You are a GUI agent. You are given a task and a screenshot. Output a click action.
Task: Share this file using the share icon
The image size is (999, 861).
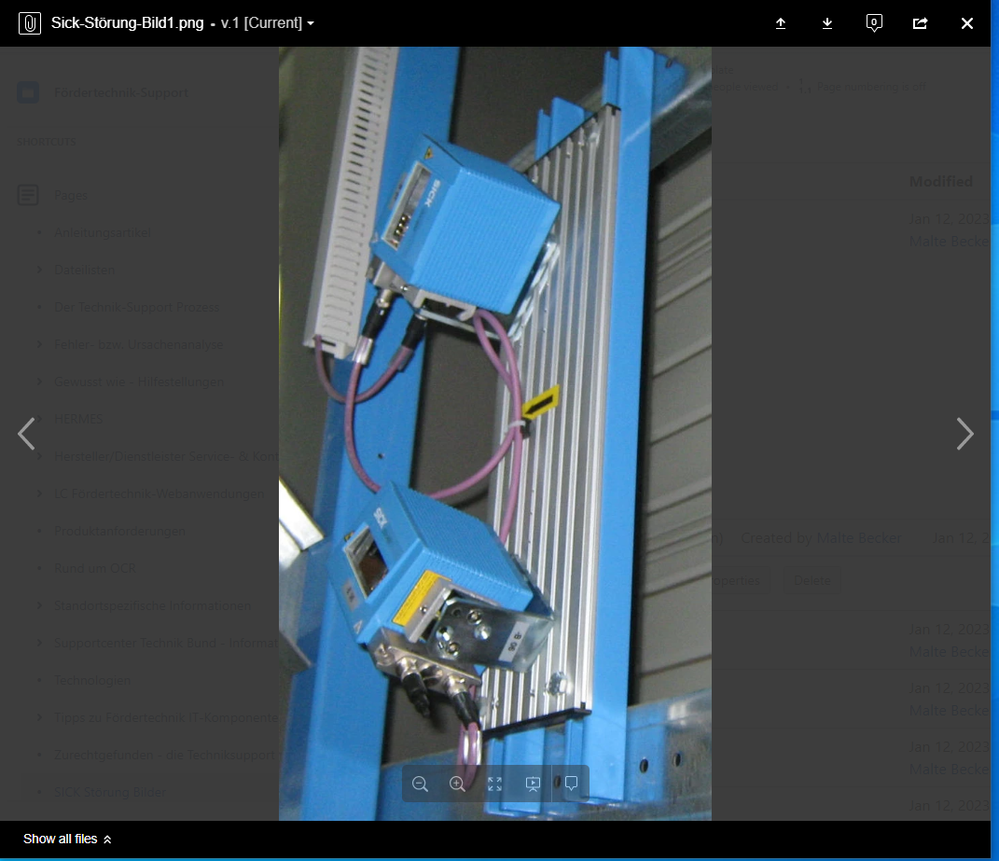pos(920,24)
